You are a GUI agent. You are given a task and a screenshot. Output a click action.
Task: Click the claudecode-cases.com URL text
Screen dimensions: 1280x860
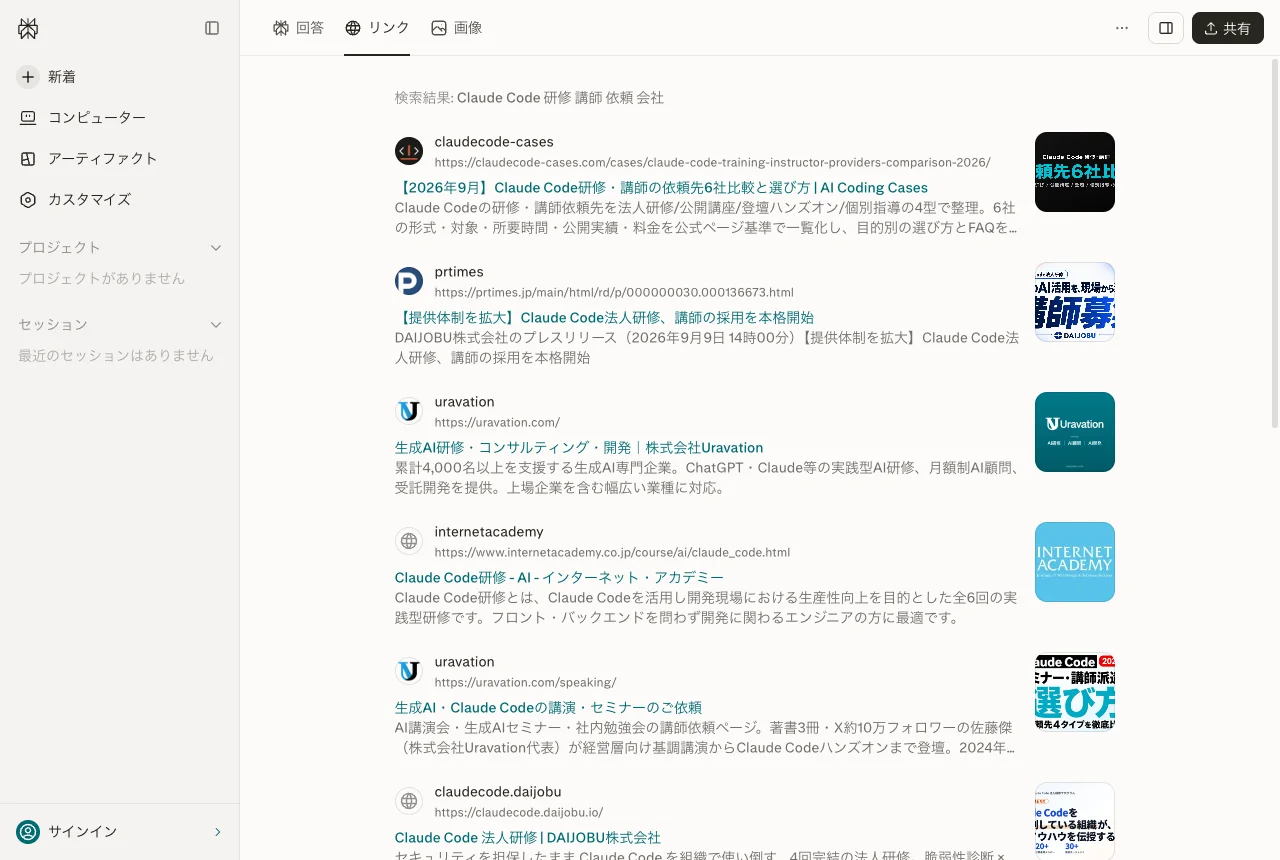(713, 162)
